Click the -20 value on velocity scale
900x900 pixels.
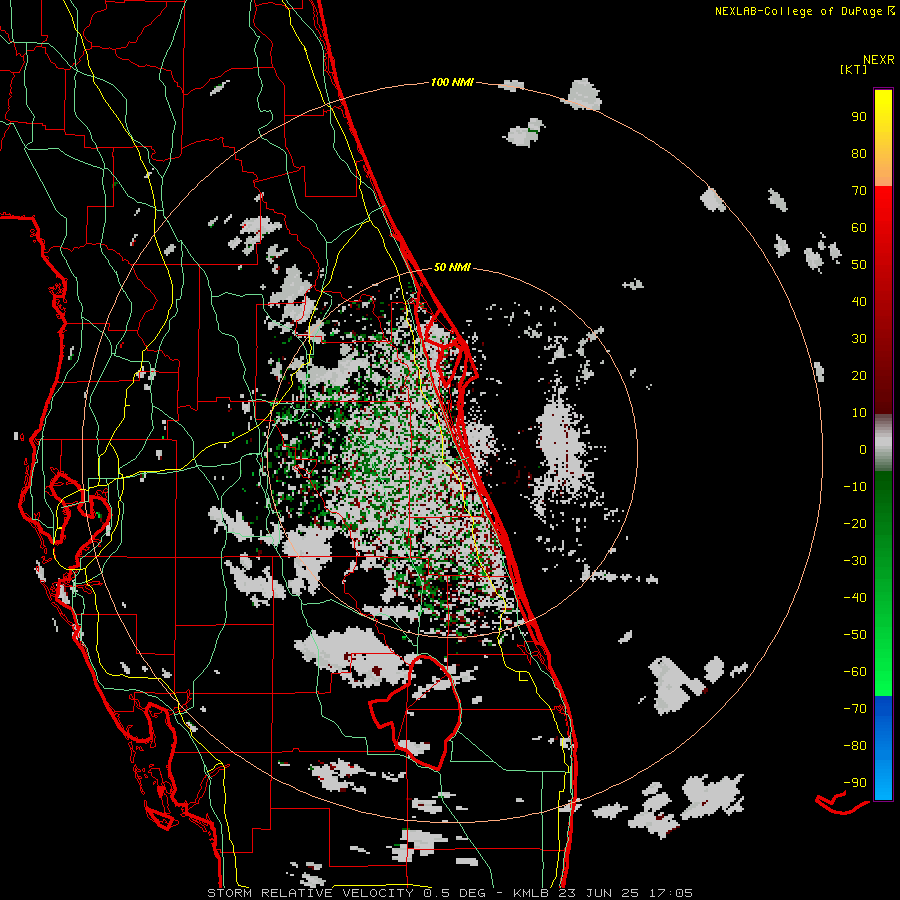[855, 524]
